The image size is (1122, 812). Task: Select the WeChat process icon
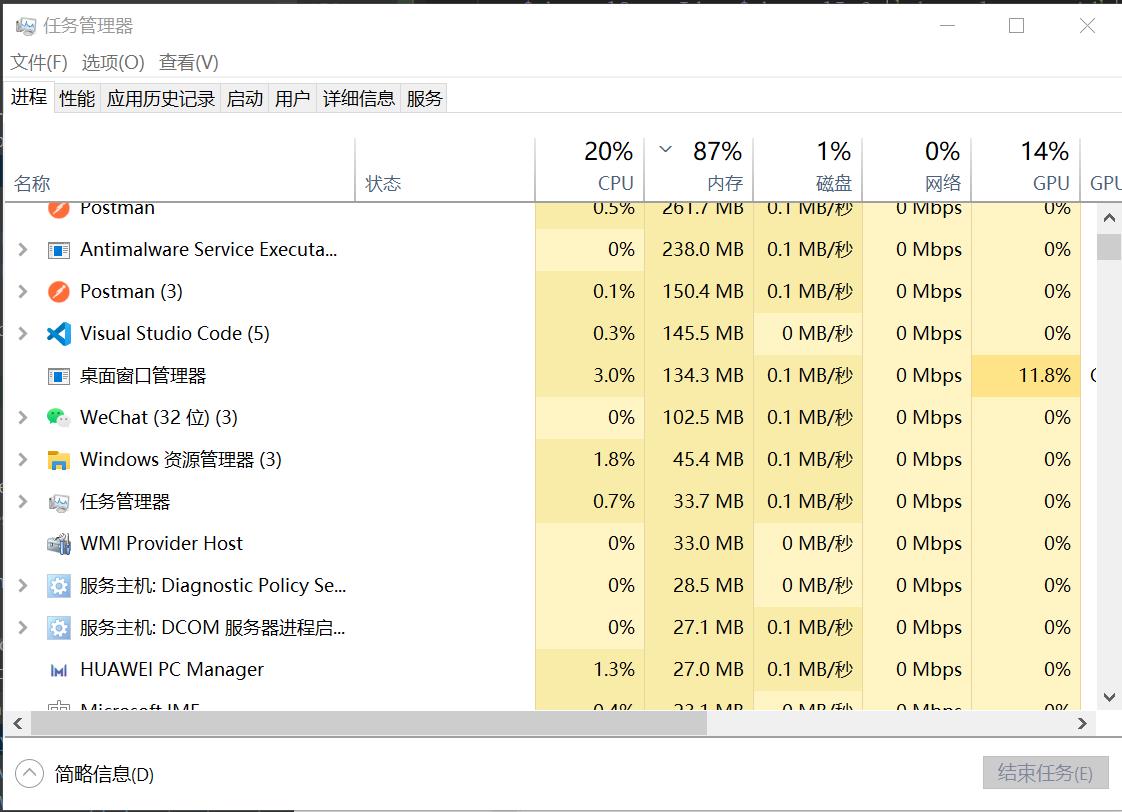pos(59,418)
